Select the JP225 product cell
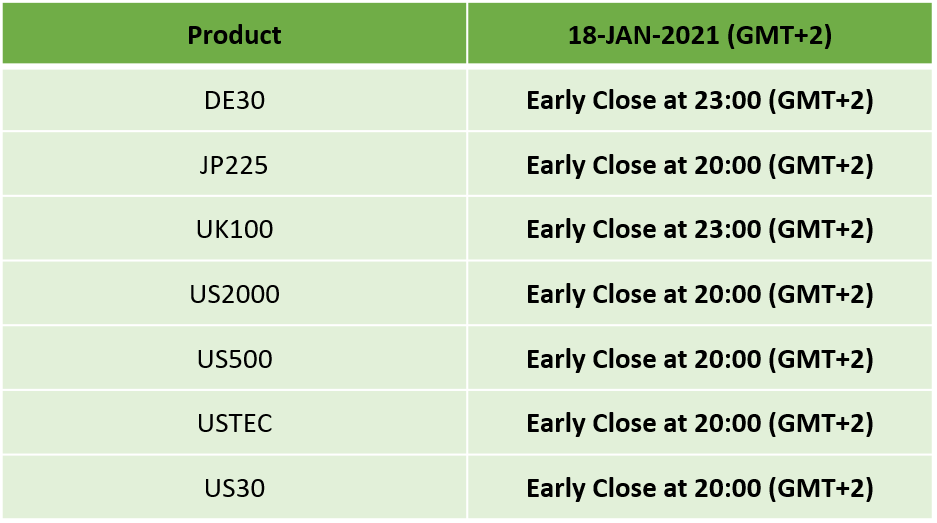Screen dimensions: 937x523 click(234, 164)
